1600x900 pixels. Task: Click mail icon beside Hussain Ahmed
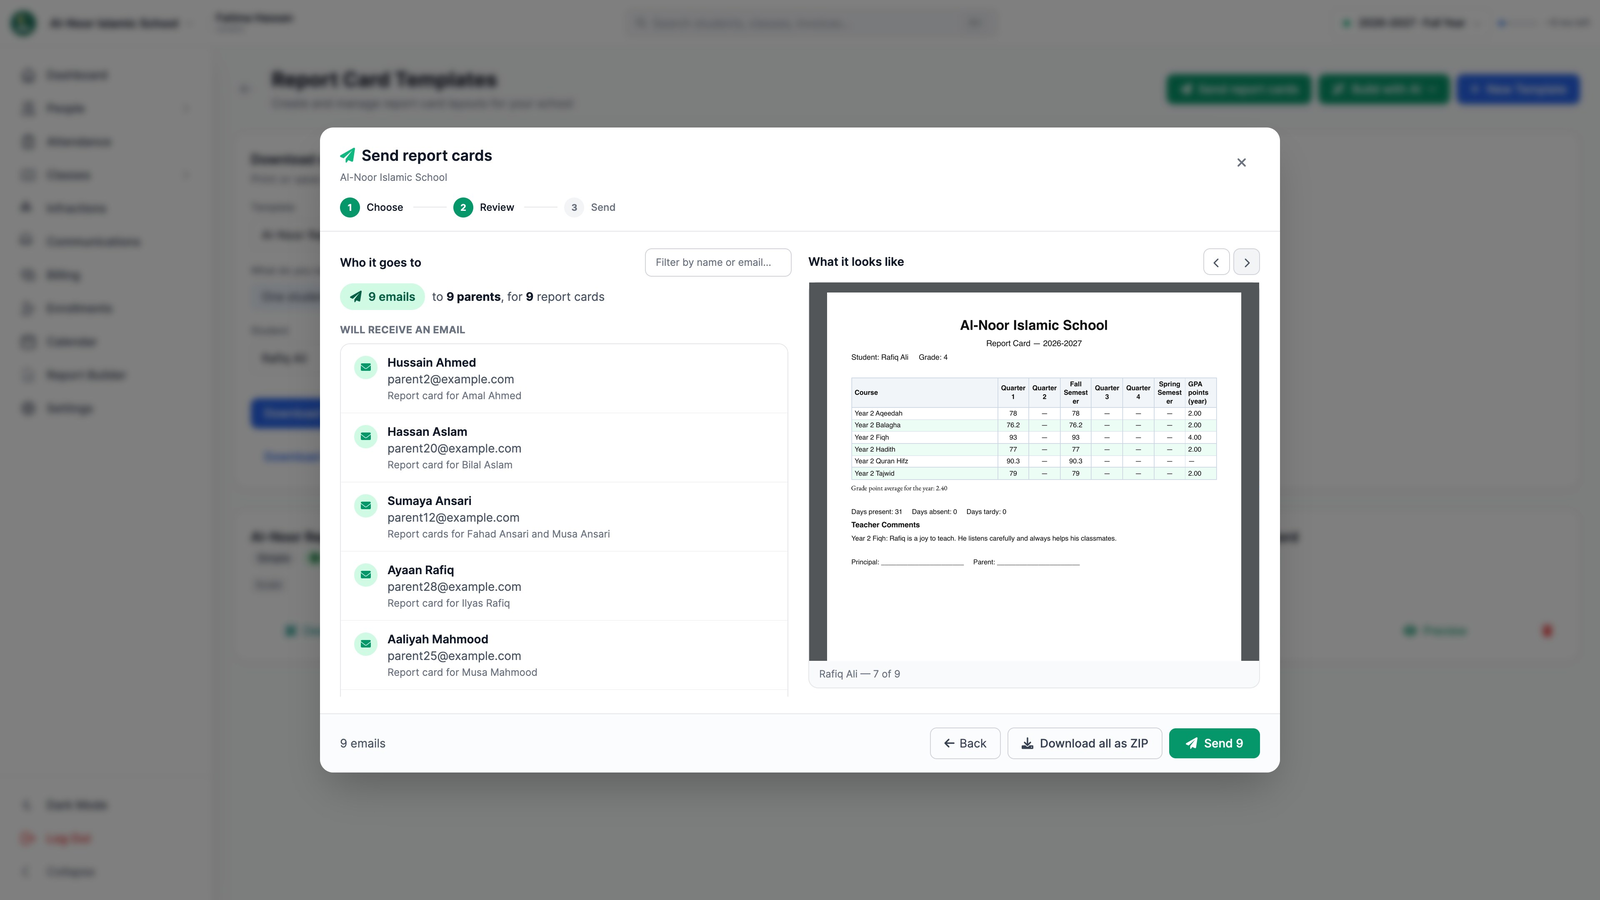click(366, 367)
